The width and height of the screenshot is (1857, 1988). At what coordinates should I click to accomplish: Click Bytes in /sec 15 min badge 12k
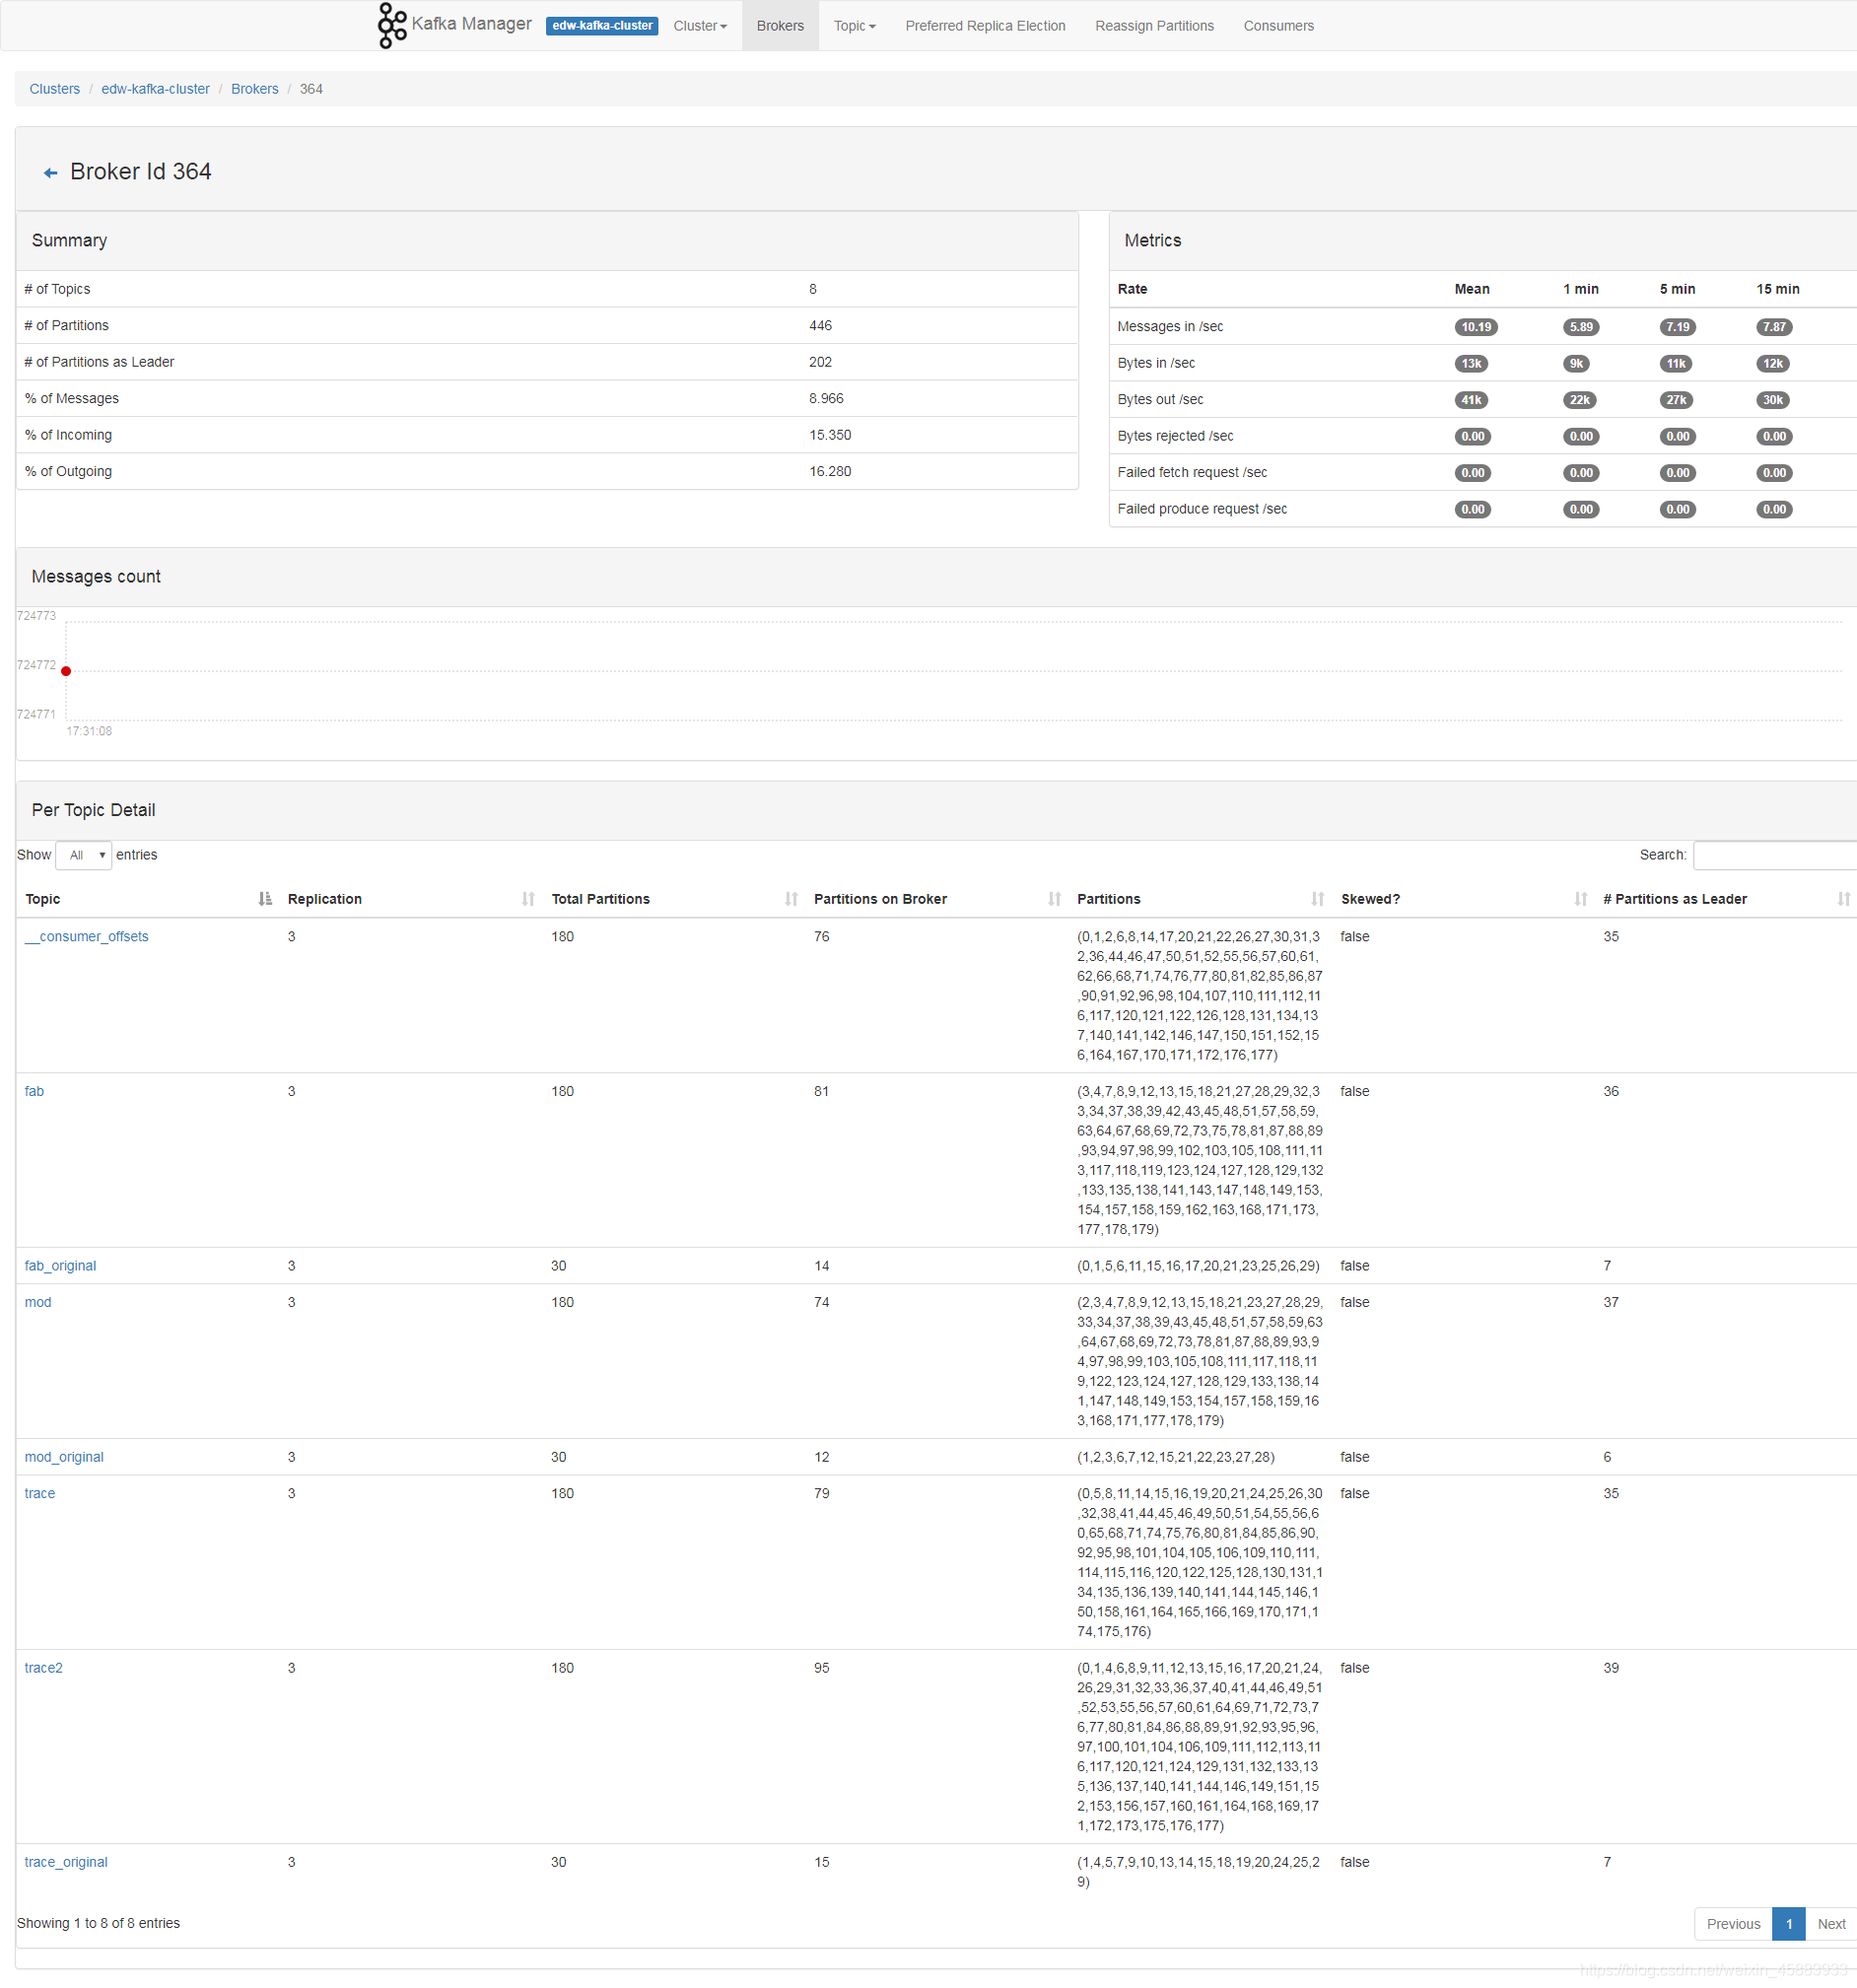click(1772, 364)
